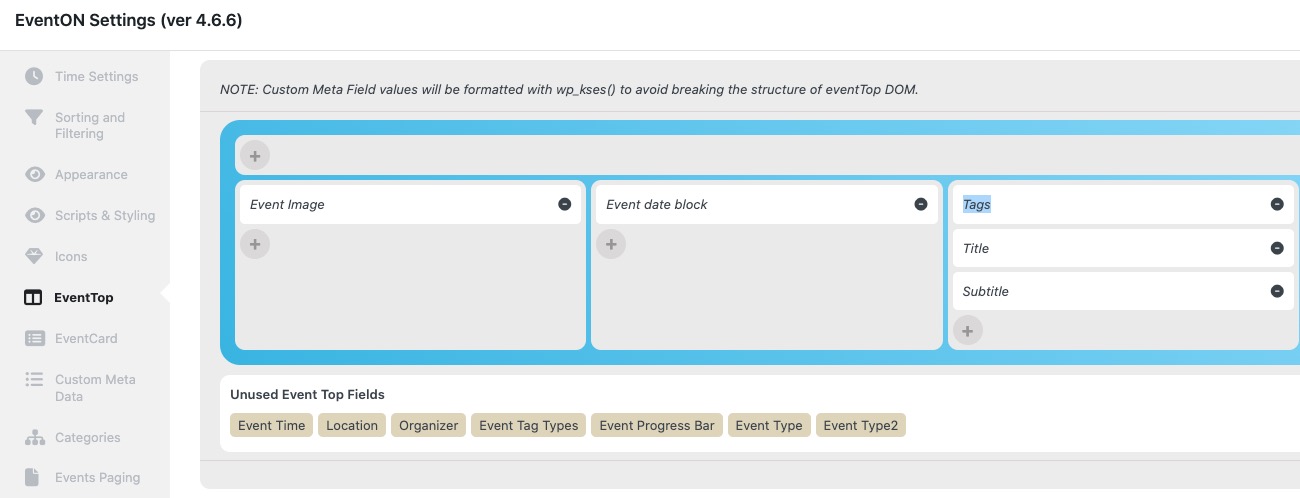Click the Title field row

pos(1123,248)
